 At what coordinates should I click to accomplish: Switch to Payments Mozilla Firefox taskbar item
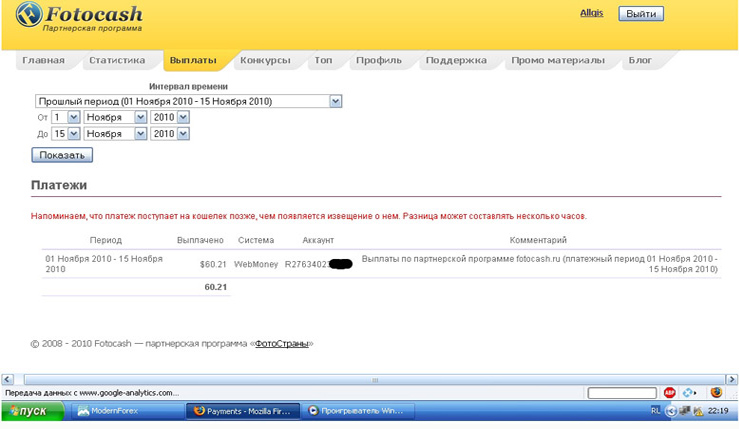(243, 411)
